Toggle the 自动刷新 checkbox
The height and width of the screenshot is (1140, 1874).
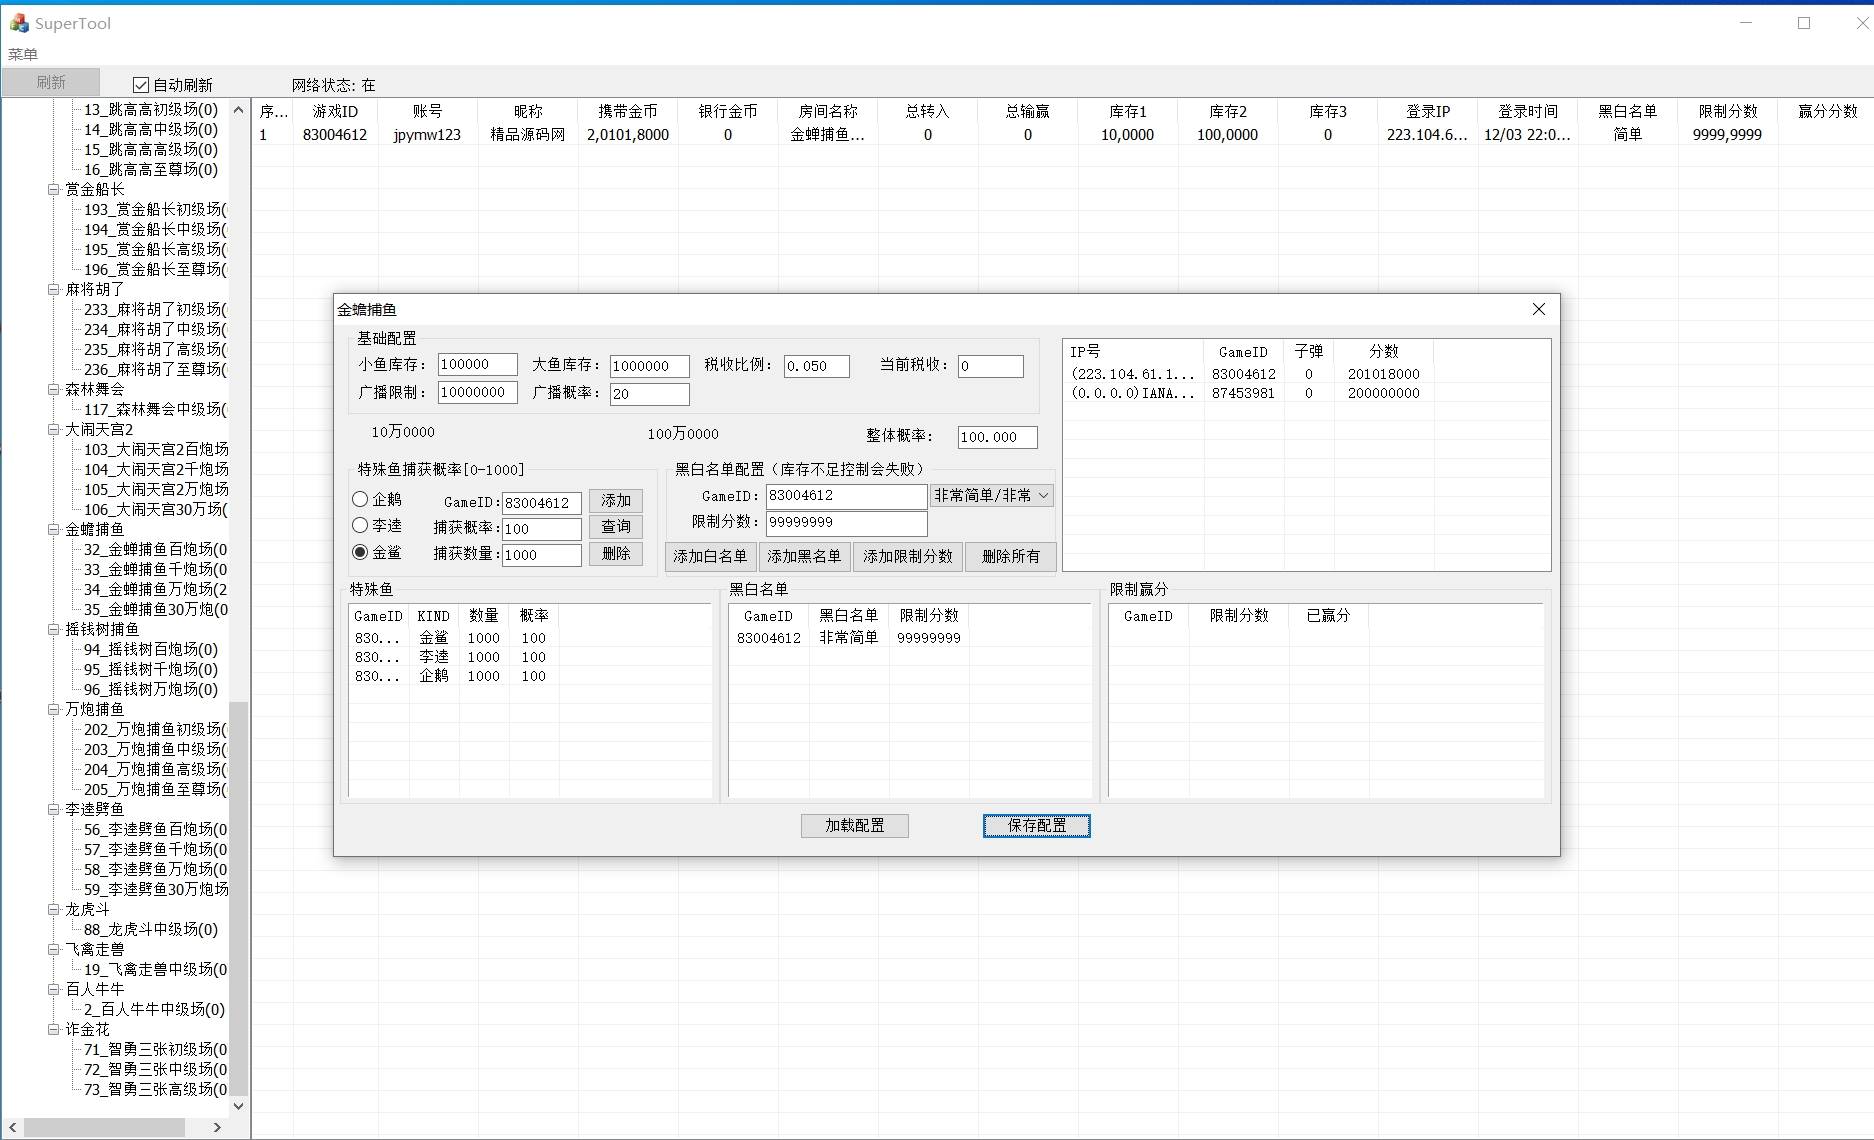tap(141, 85)
